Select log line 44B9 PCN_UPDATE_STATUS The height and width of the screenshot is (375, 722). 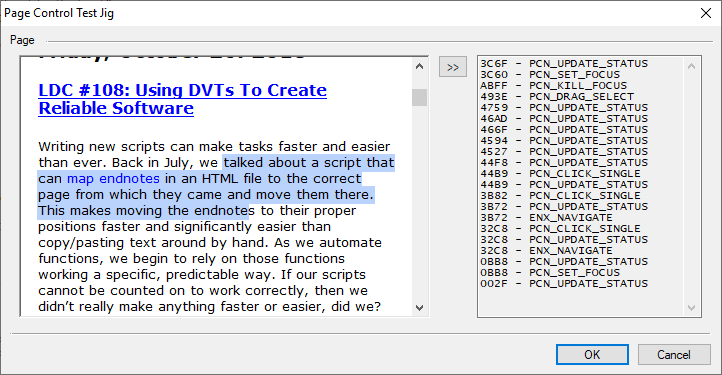point(564,185)
